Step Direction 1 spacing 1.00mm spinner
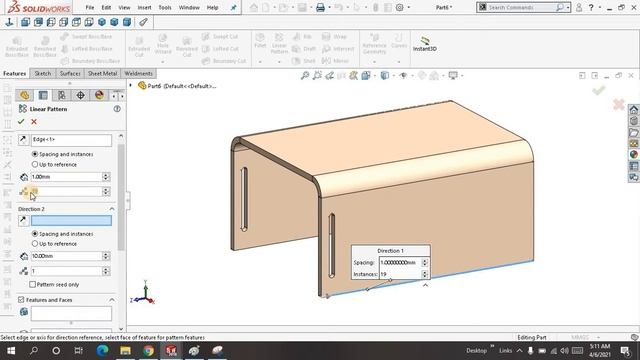Image resolution: width=640 pixels, height=360 pixels. coord(106,177)
